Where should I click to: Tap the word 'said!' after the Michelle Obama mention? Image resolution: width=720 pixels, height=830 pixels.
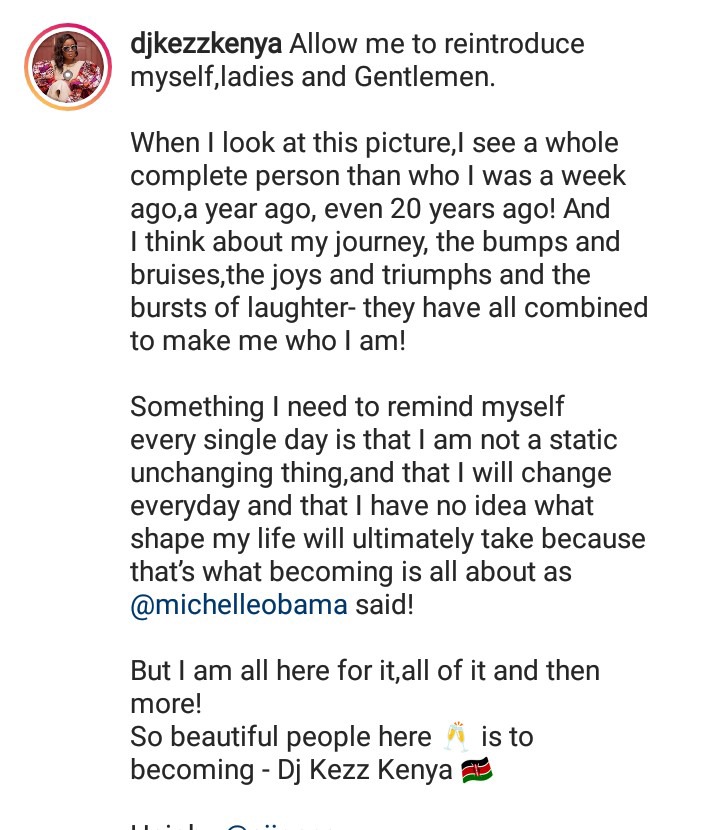click(384, 605)
